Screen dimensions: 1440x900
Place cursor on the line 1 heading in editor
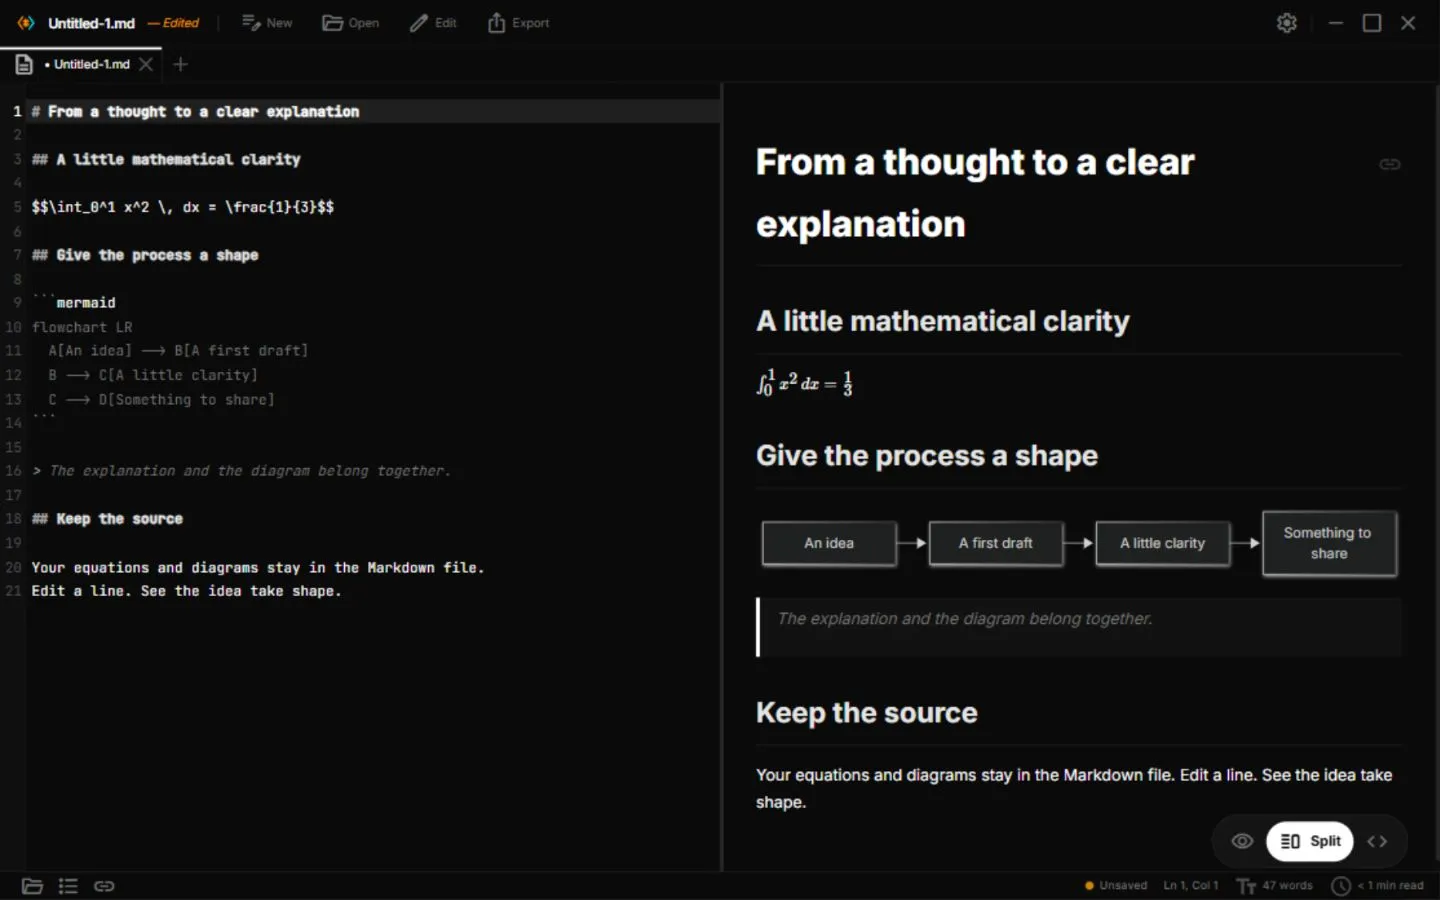coord(195,111)
